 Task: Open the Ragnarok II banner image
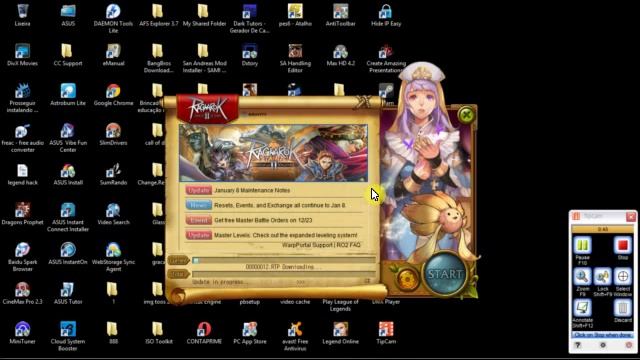(273, 153)
